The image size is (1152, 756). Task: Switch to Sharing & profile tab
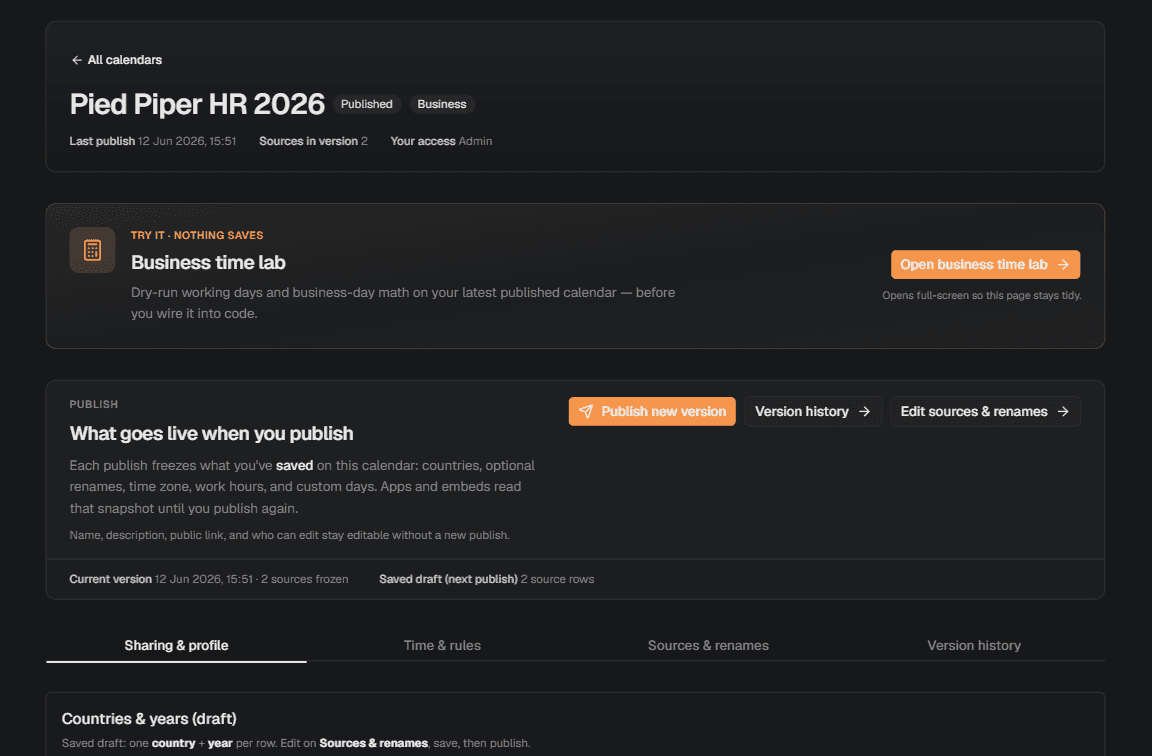click(176, 645)
